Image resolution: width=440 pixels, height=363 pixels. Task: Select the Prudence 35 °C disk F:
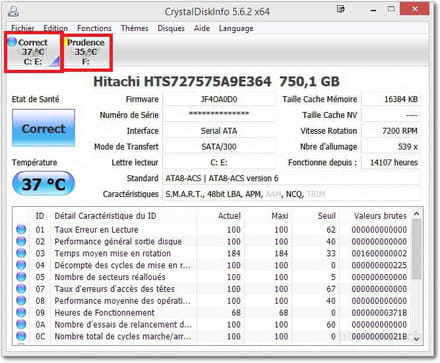pos(86,52)
